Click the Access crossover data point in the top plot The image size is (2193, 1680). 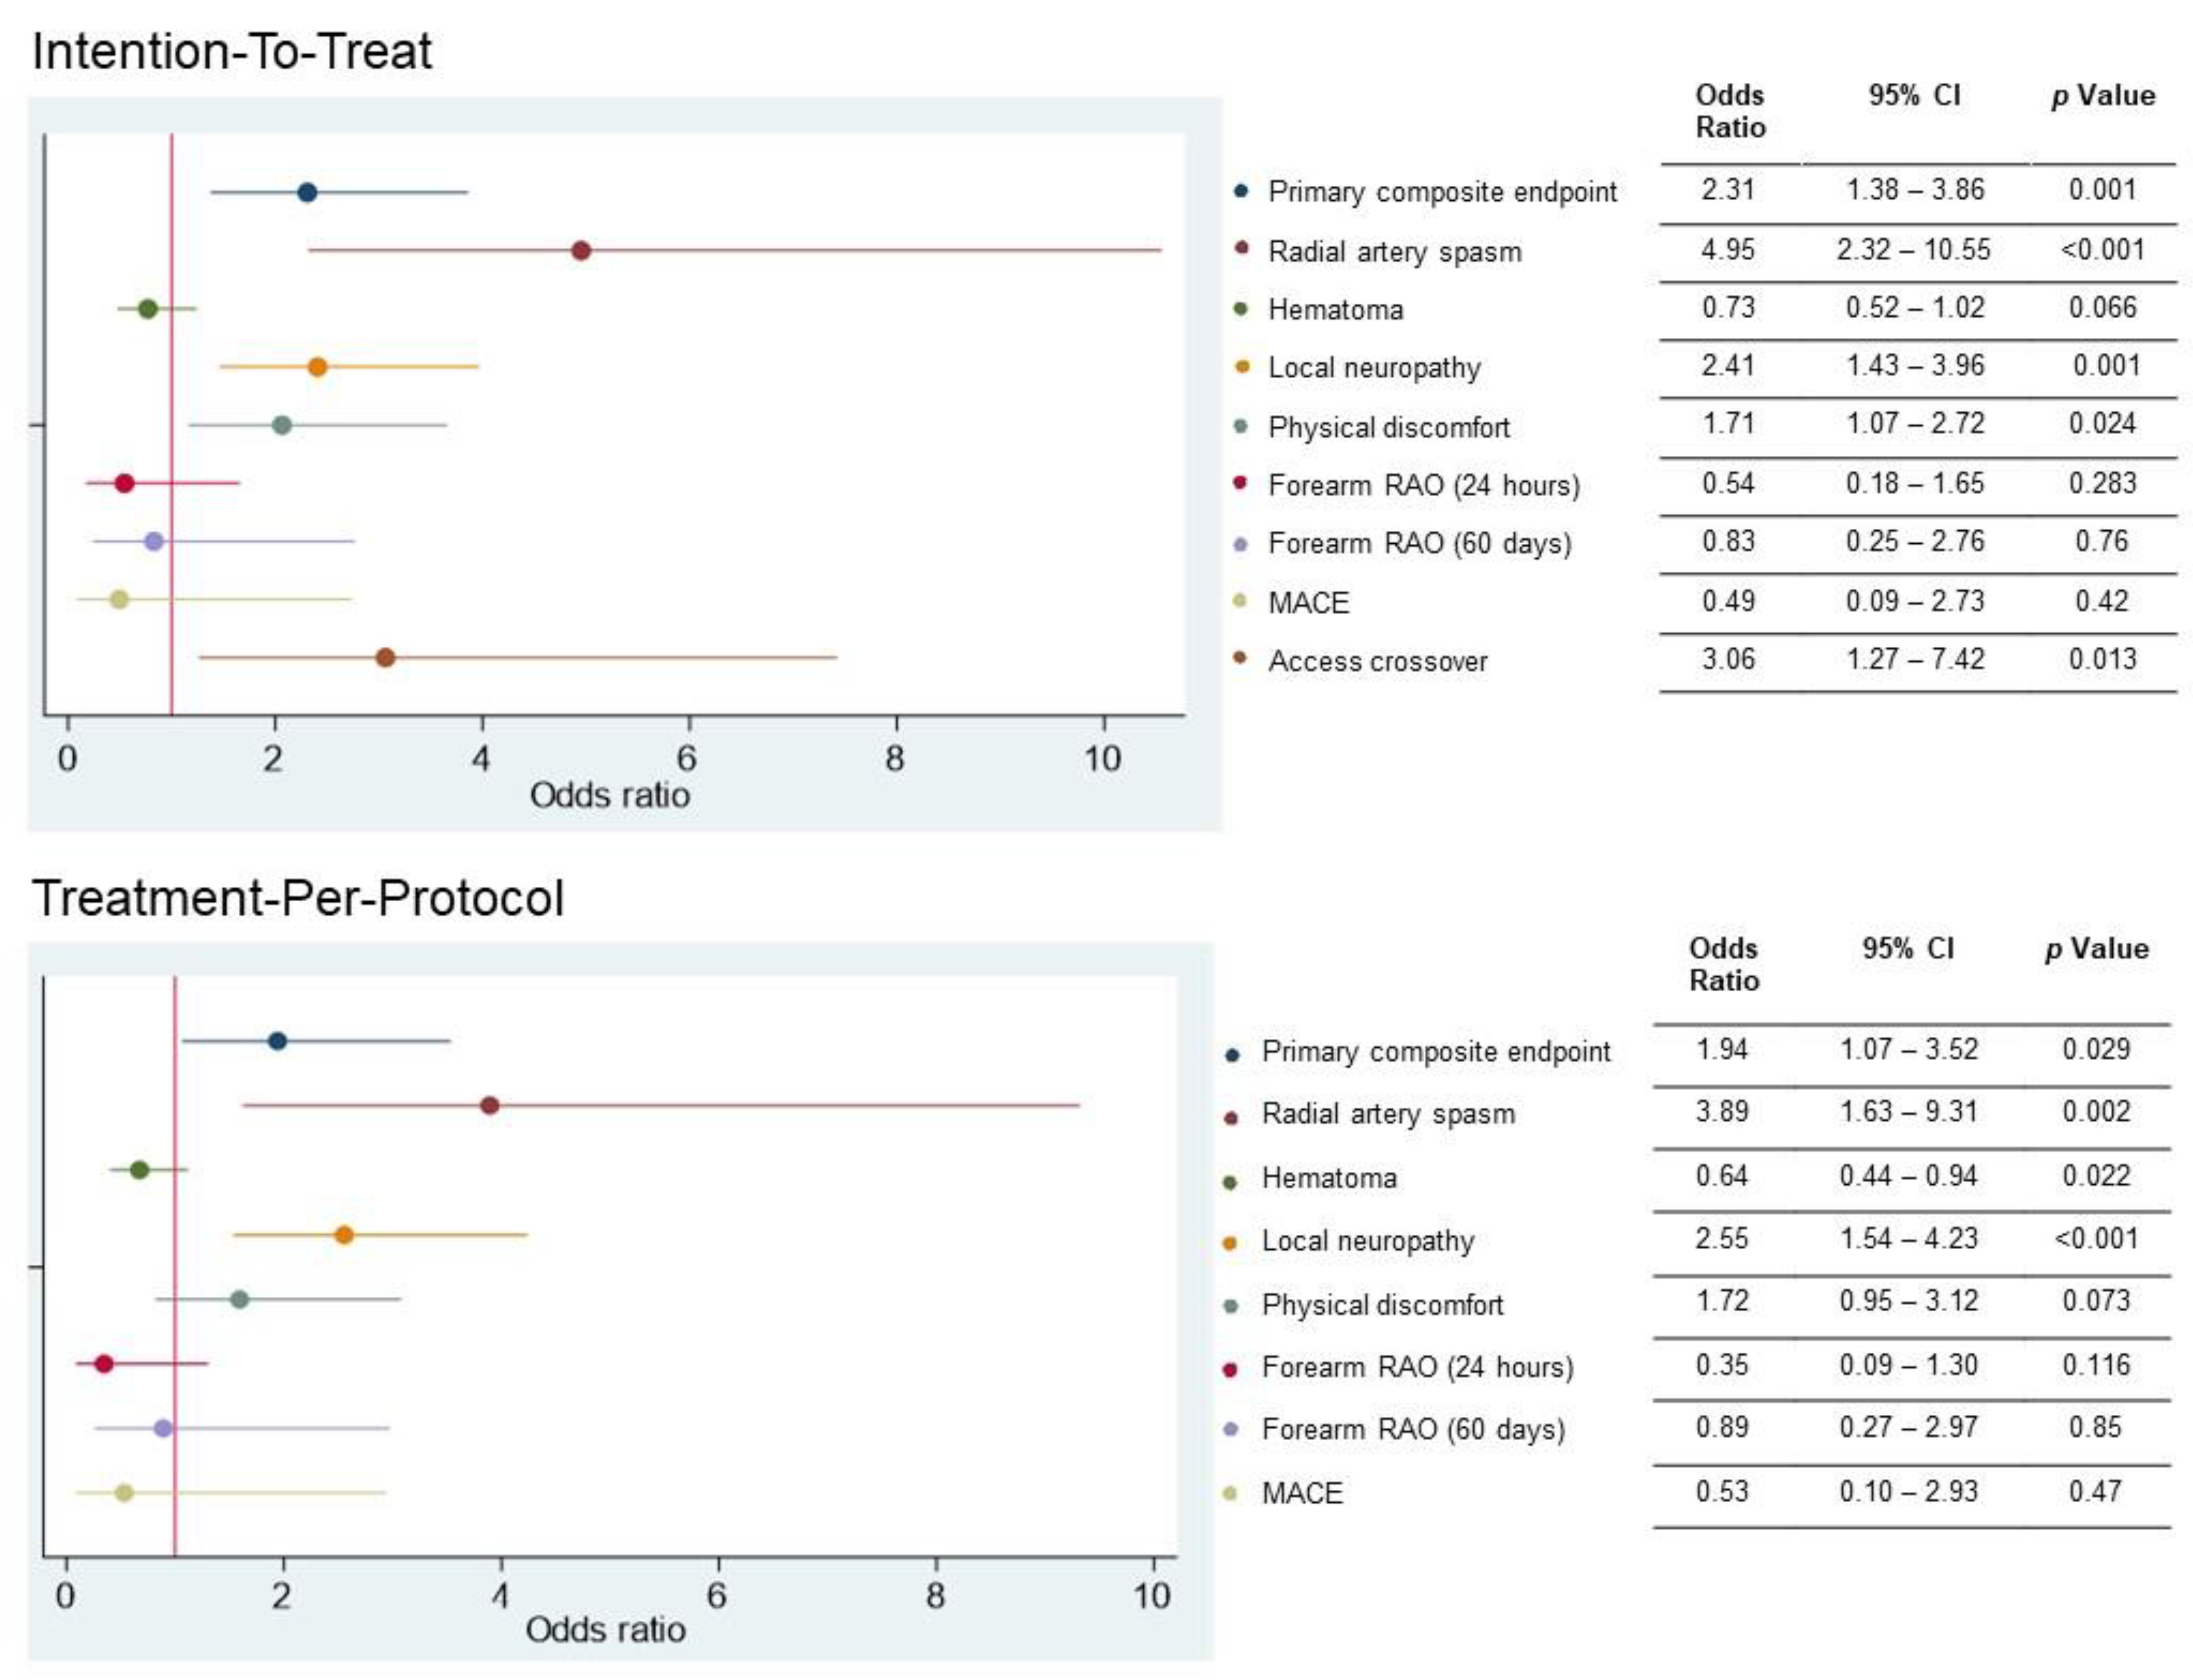tap(385, 657)
